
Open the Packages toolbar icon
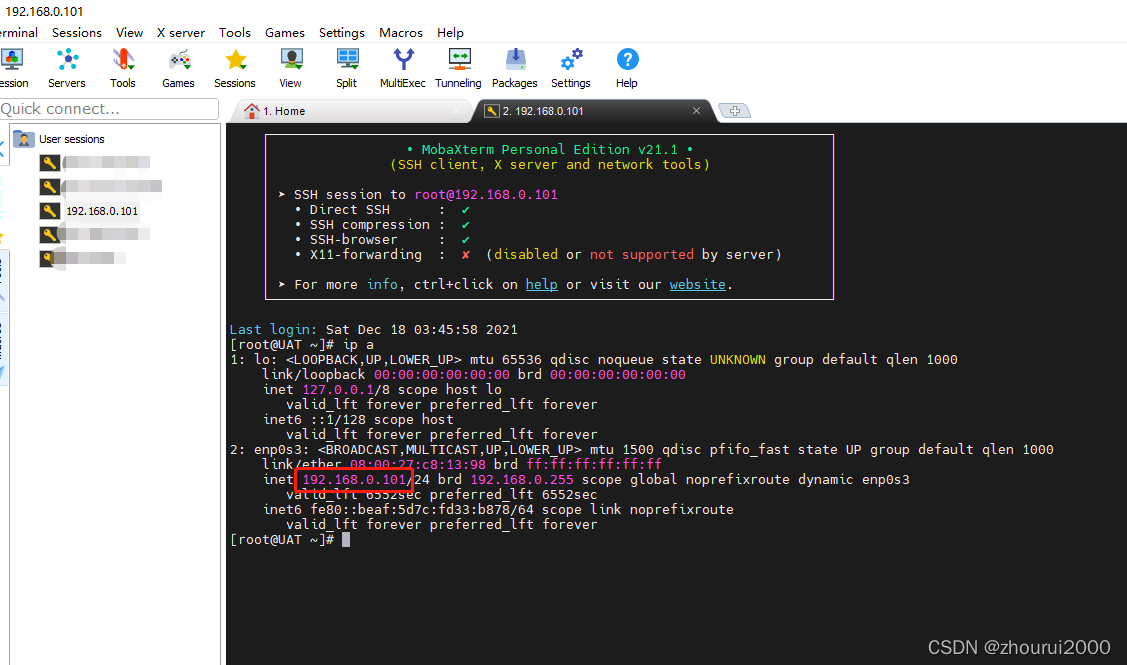[x=515, y=60]
